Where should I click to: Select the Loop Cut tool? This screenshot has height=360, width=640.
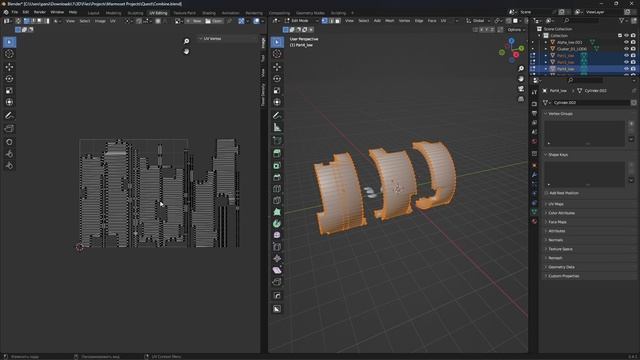click(x=277, y=189)
